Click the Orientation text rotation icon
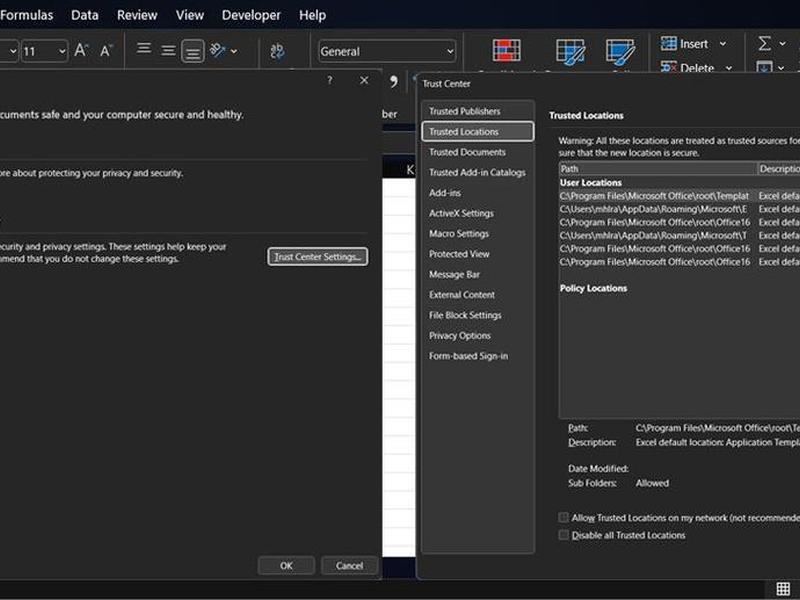 218,51
